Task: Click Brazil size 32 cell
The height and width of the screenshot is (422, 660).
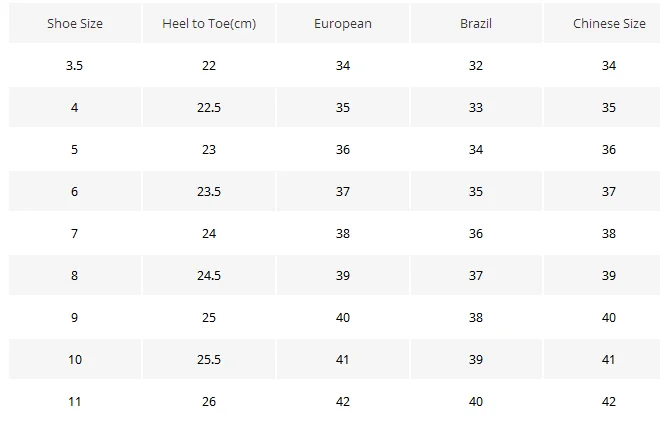Action: [476, 65]
